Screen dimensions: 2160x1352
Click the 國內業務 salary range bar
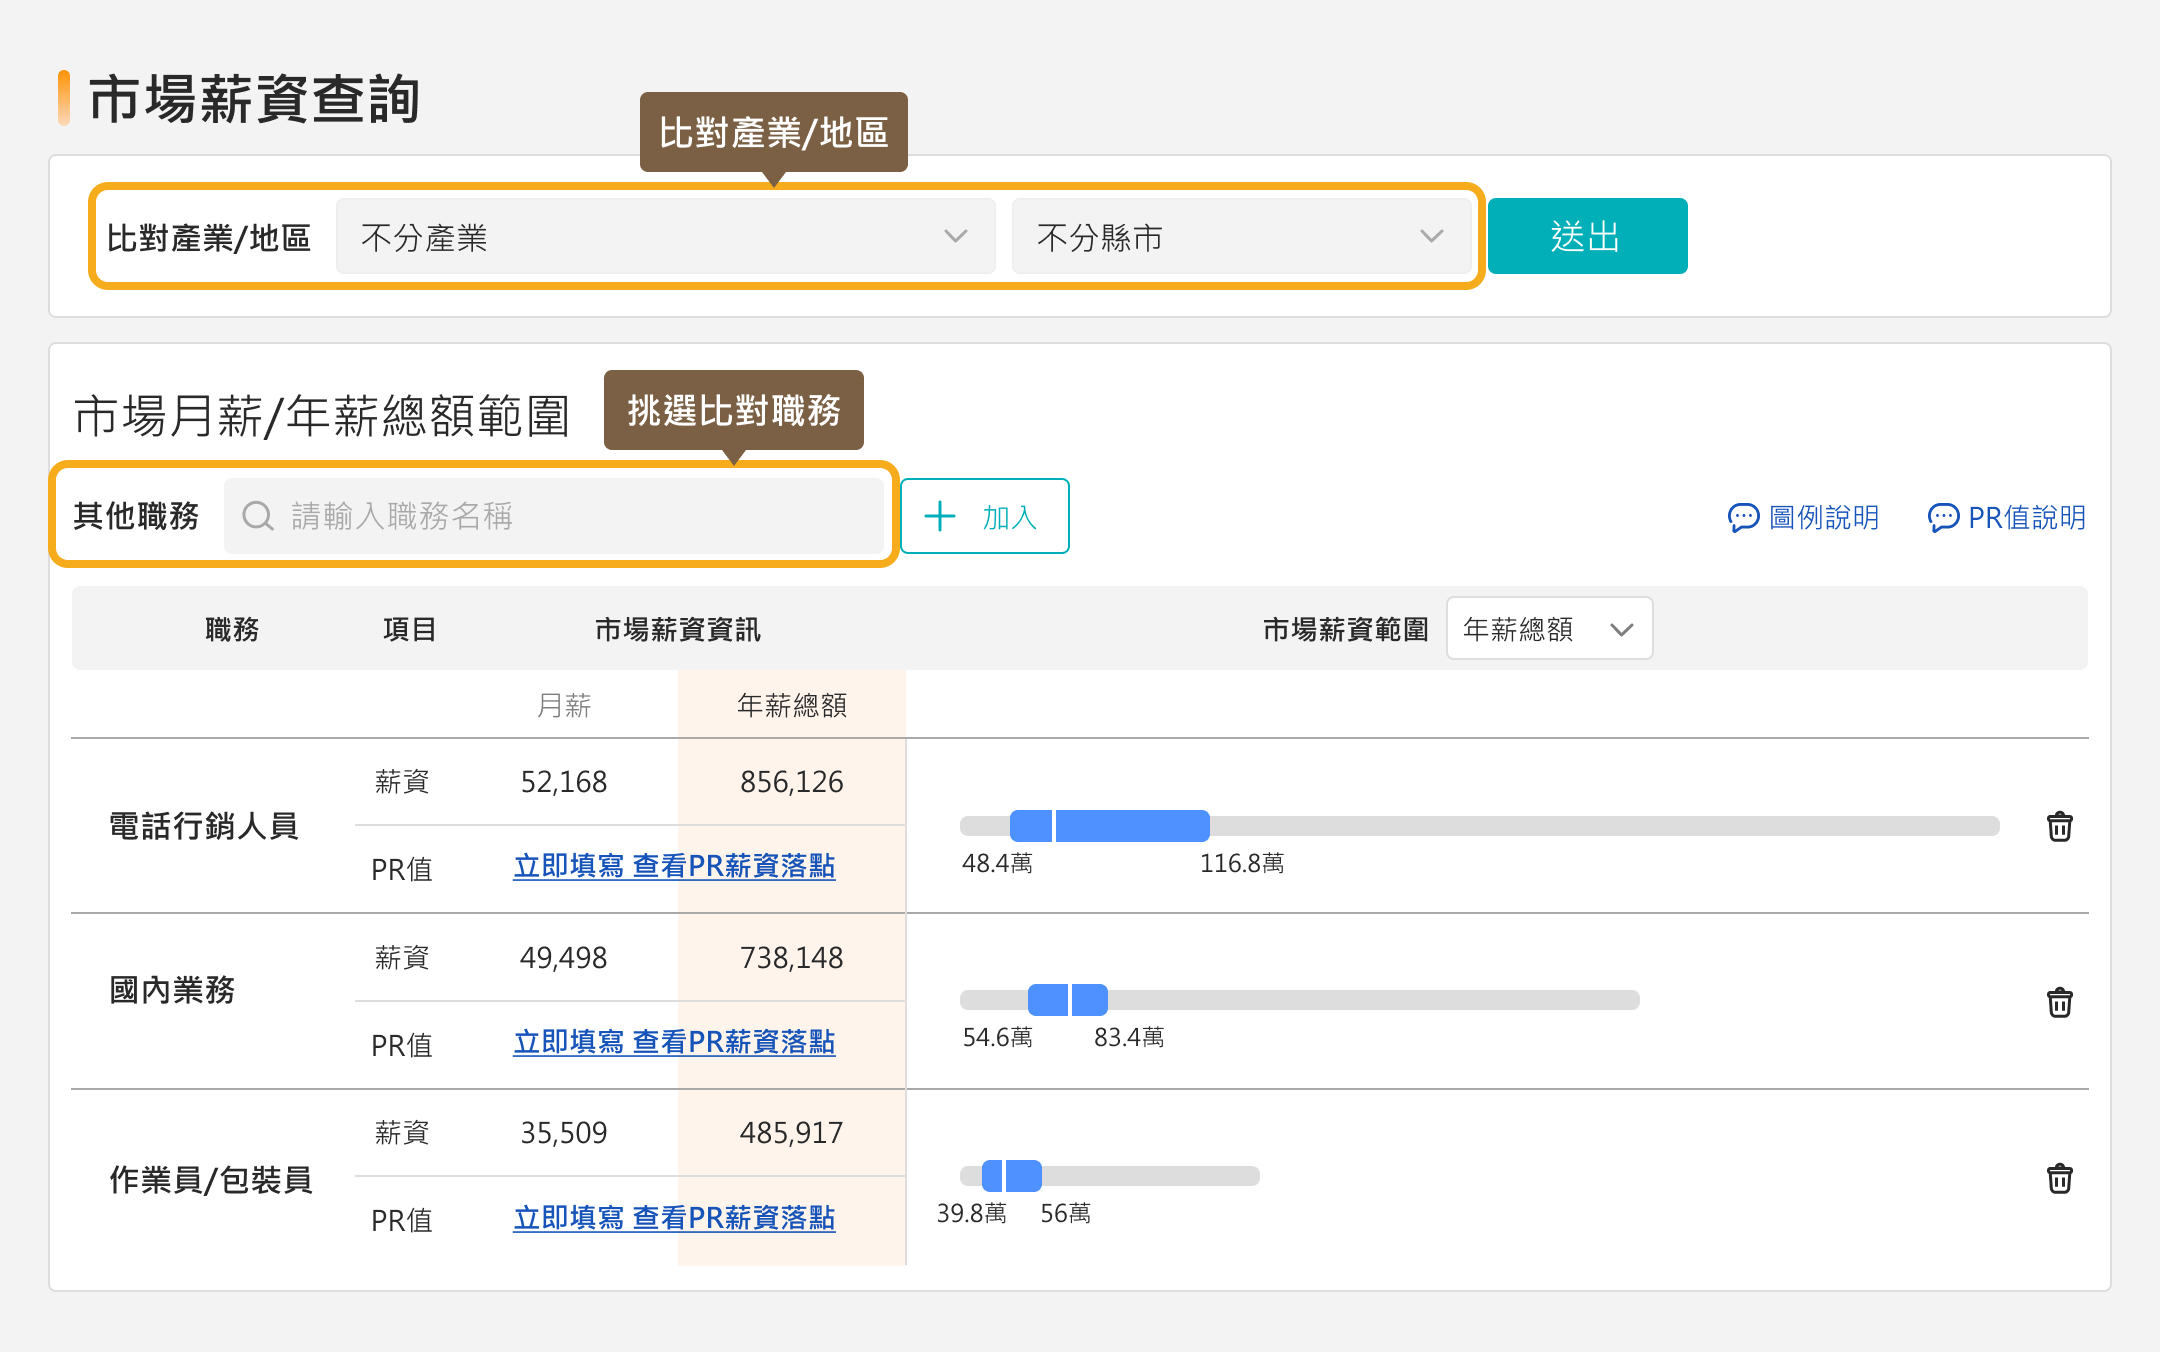1299,1000
